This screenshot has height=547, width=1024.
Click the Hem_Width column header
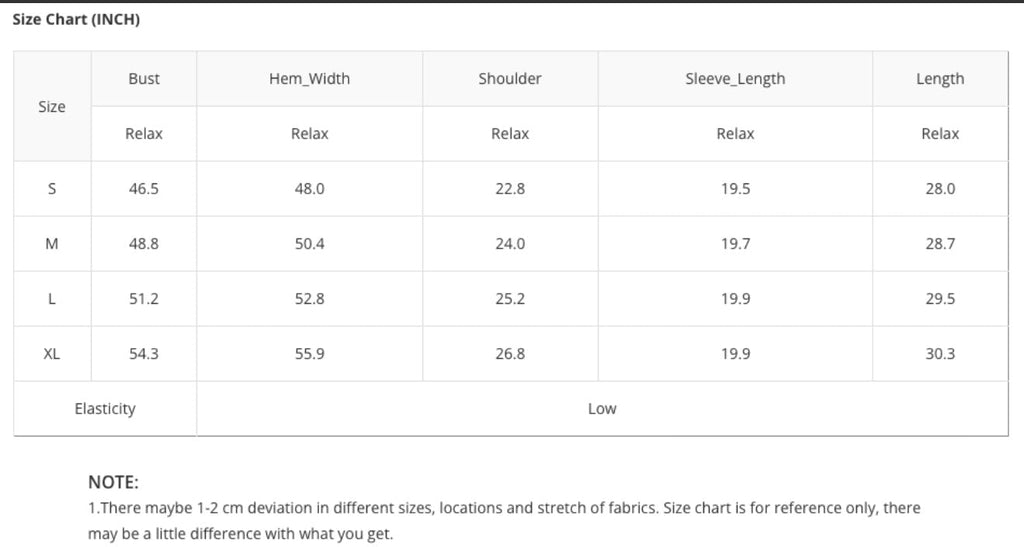click(309, 79)
